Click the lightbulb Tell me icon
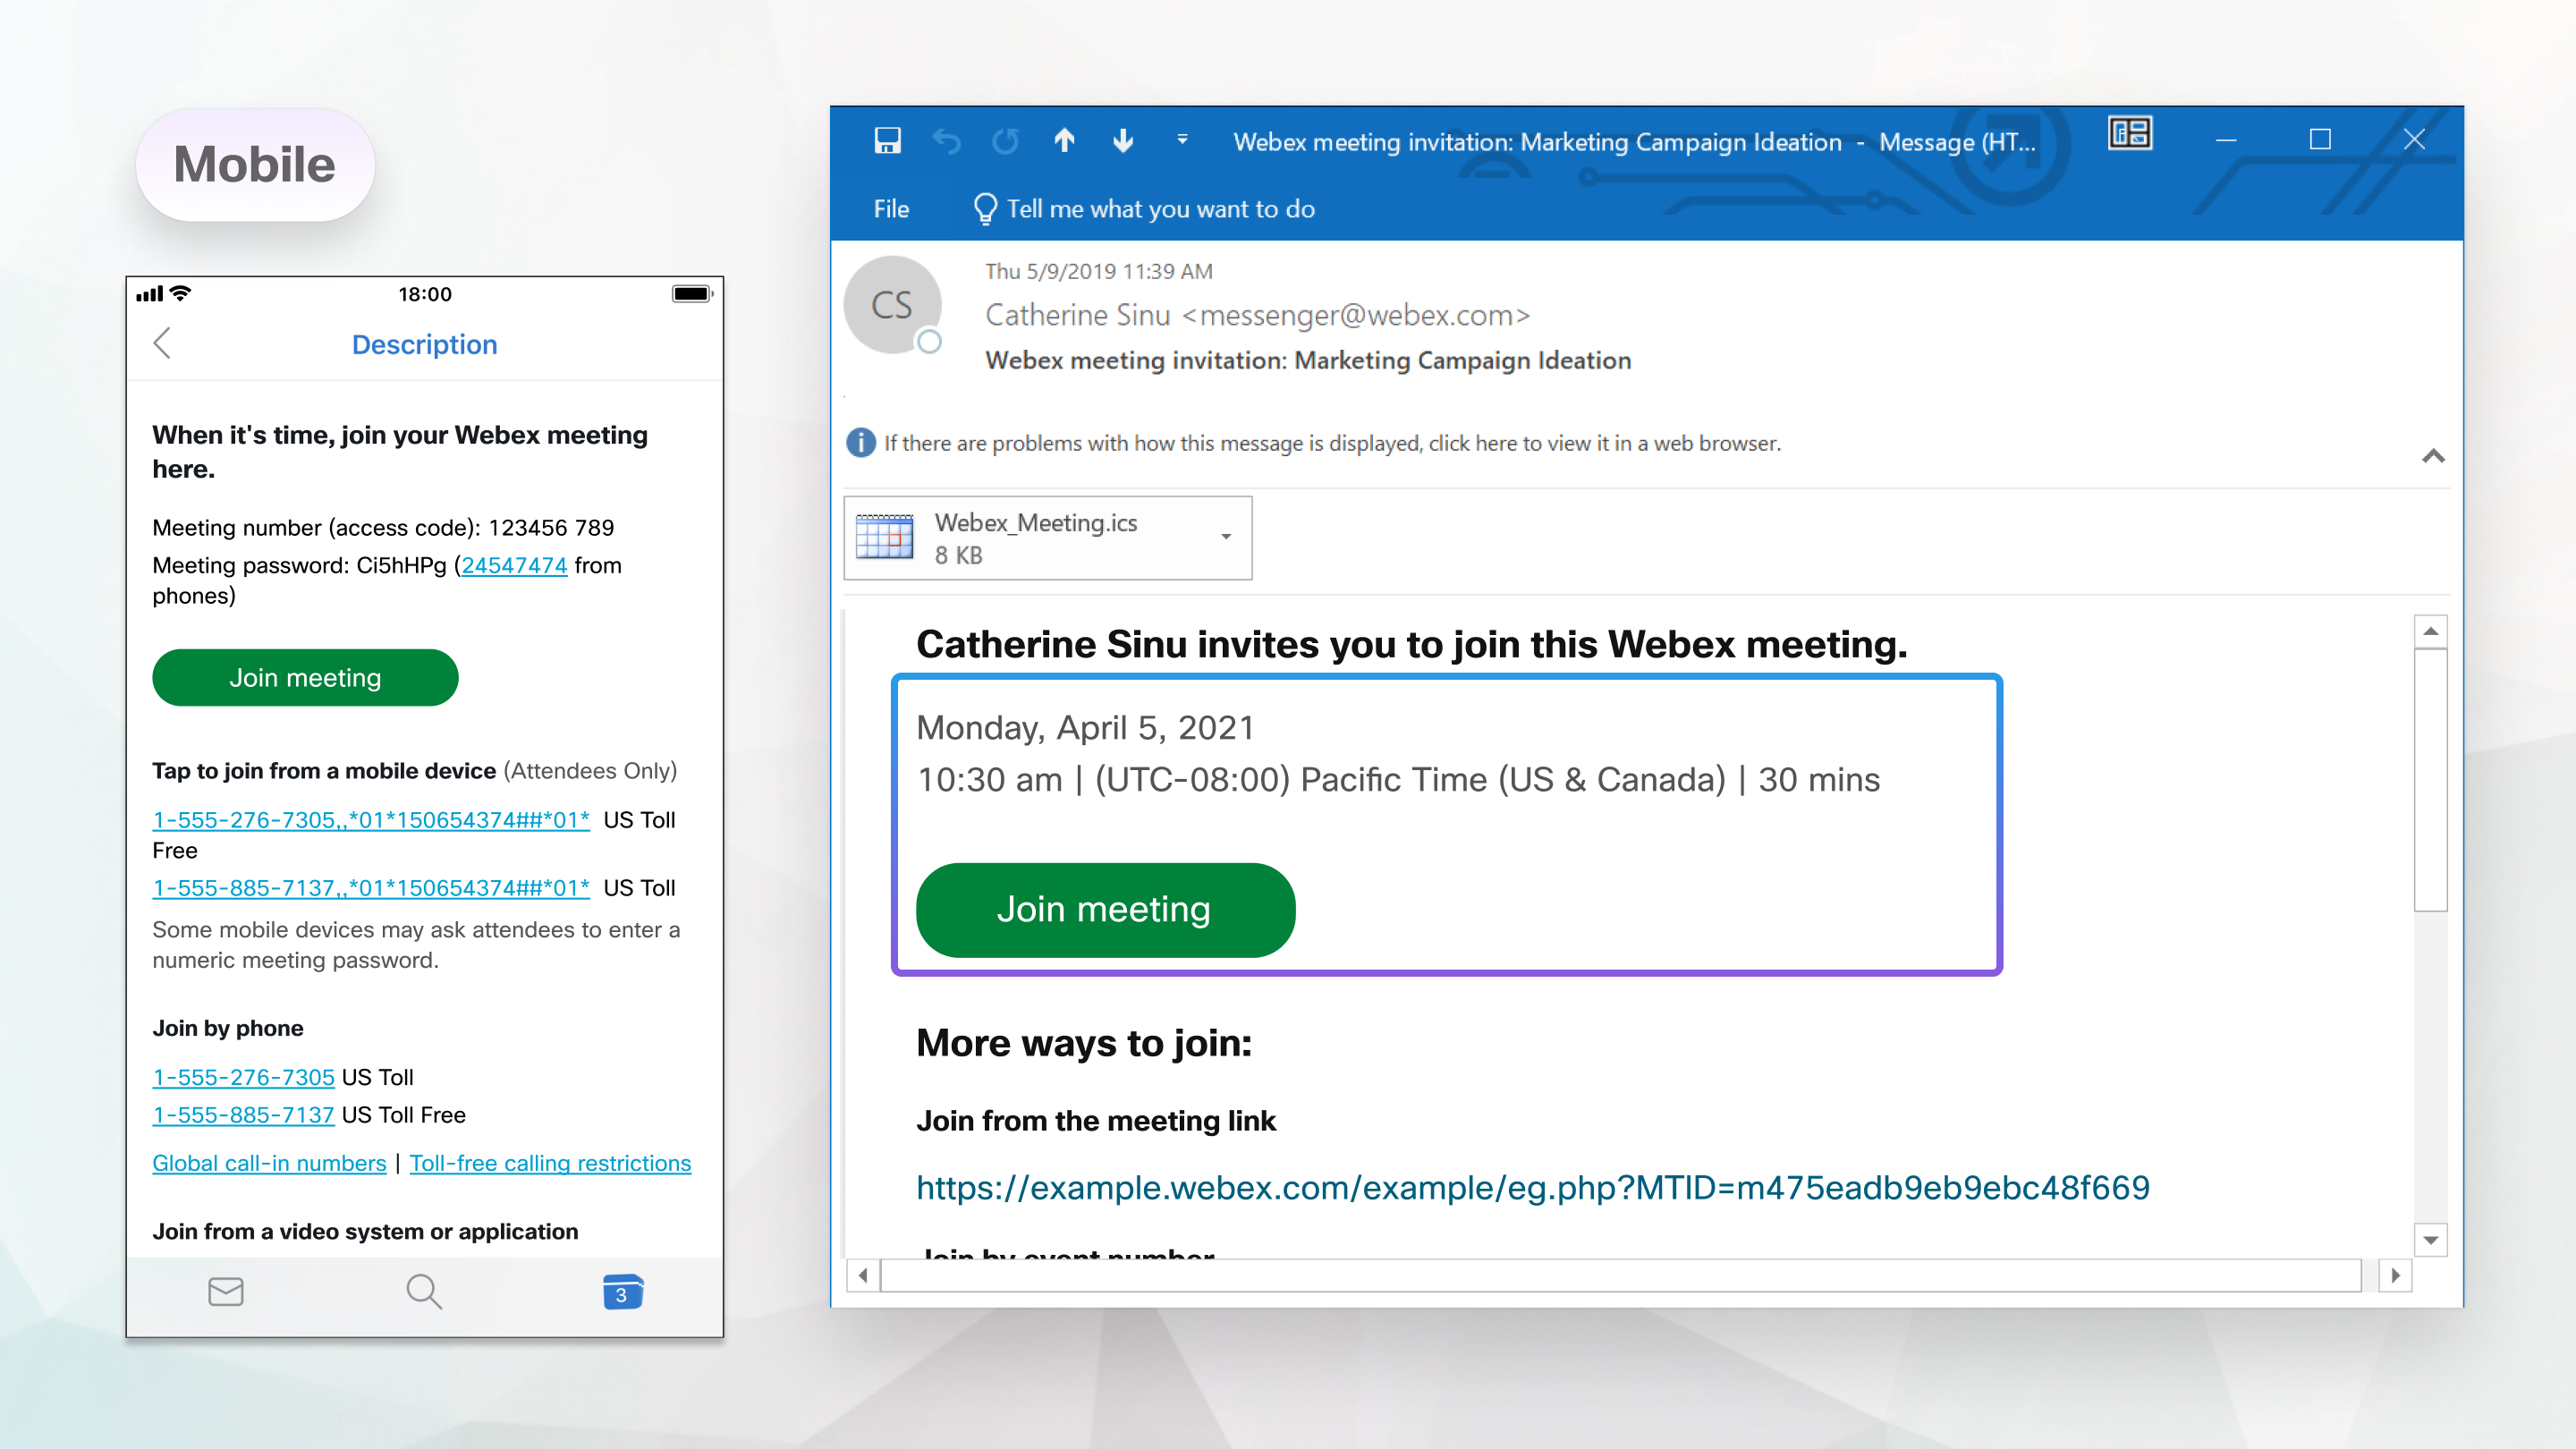The height and width of the screenshot is (1449, 2576). click(985, 209)
